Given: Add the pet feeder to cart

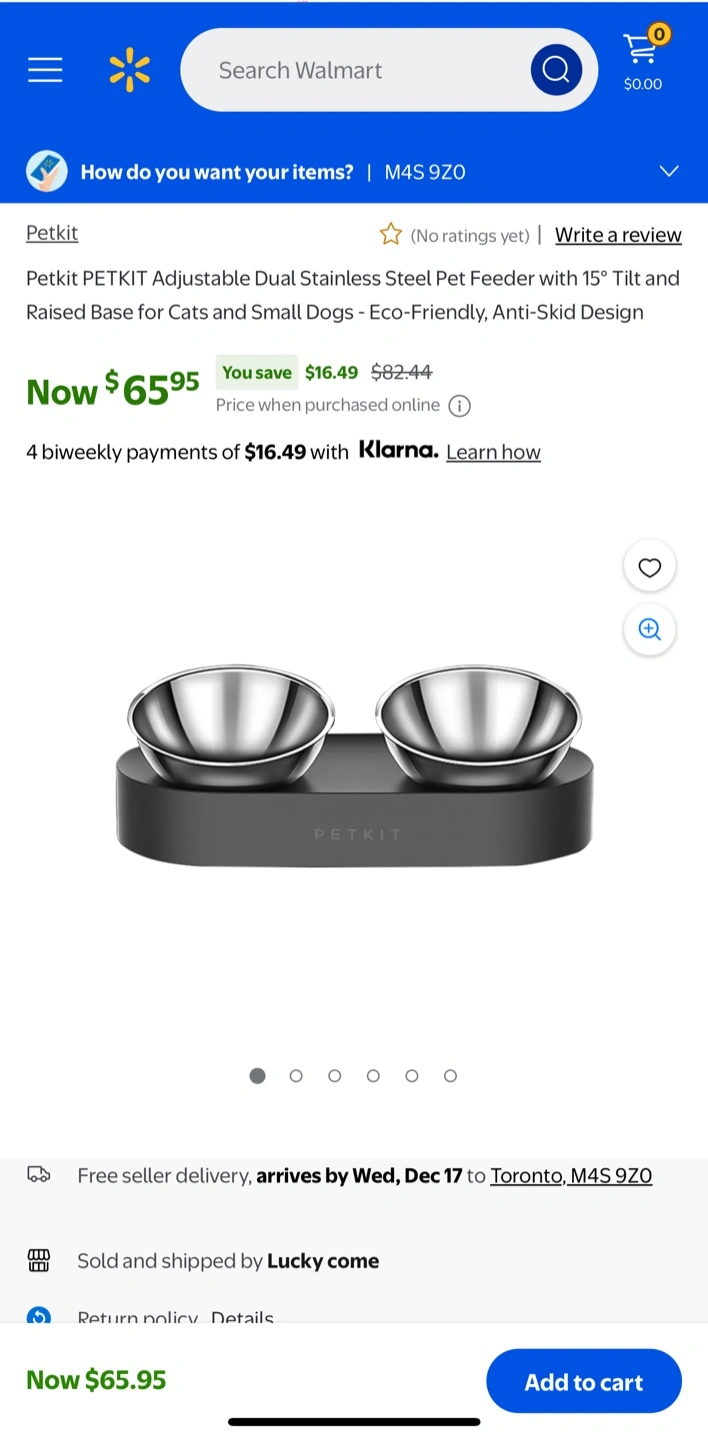Looking at the screenshot, I should point(584,1382).
